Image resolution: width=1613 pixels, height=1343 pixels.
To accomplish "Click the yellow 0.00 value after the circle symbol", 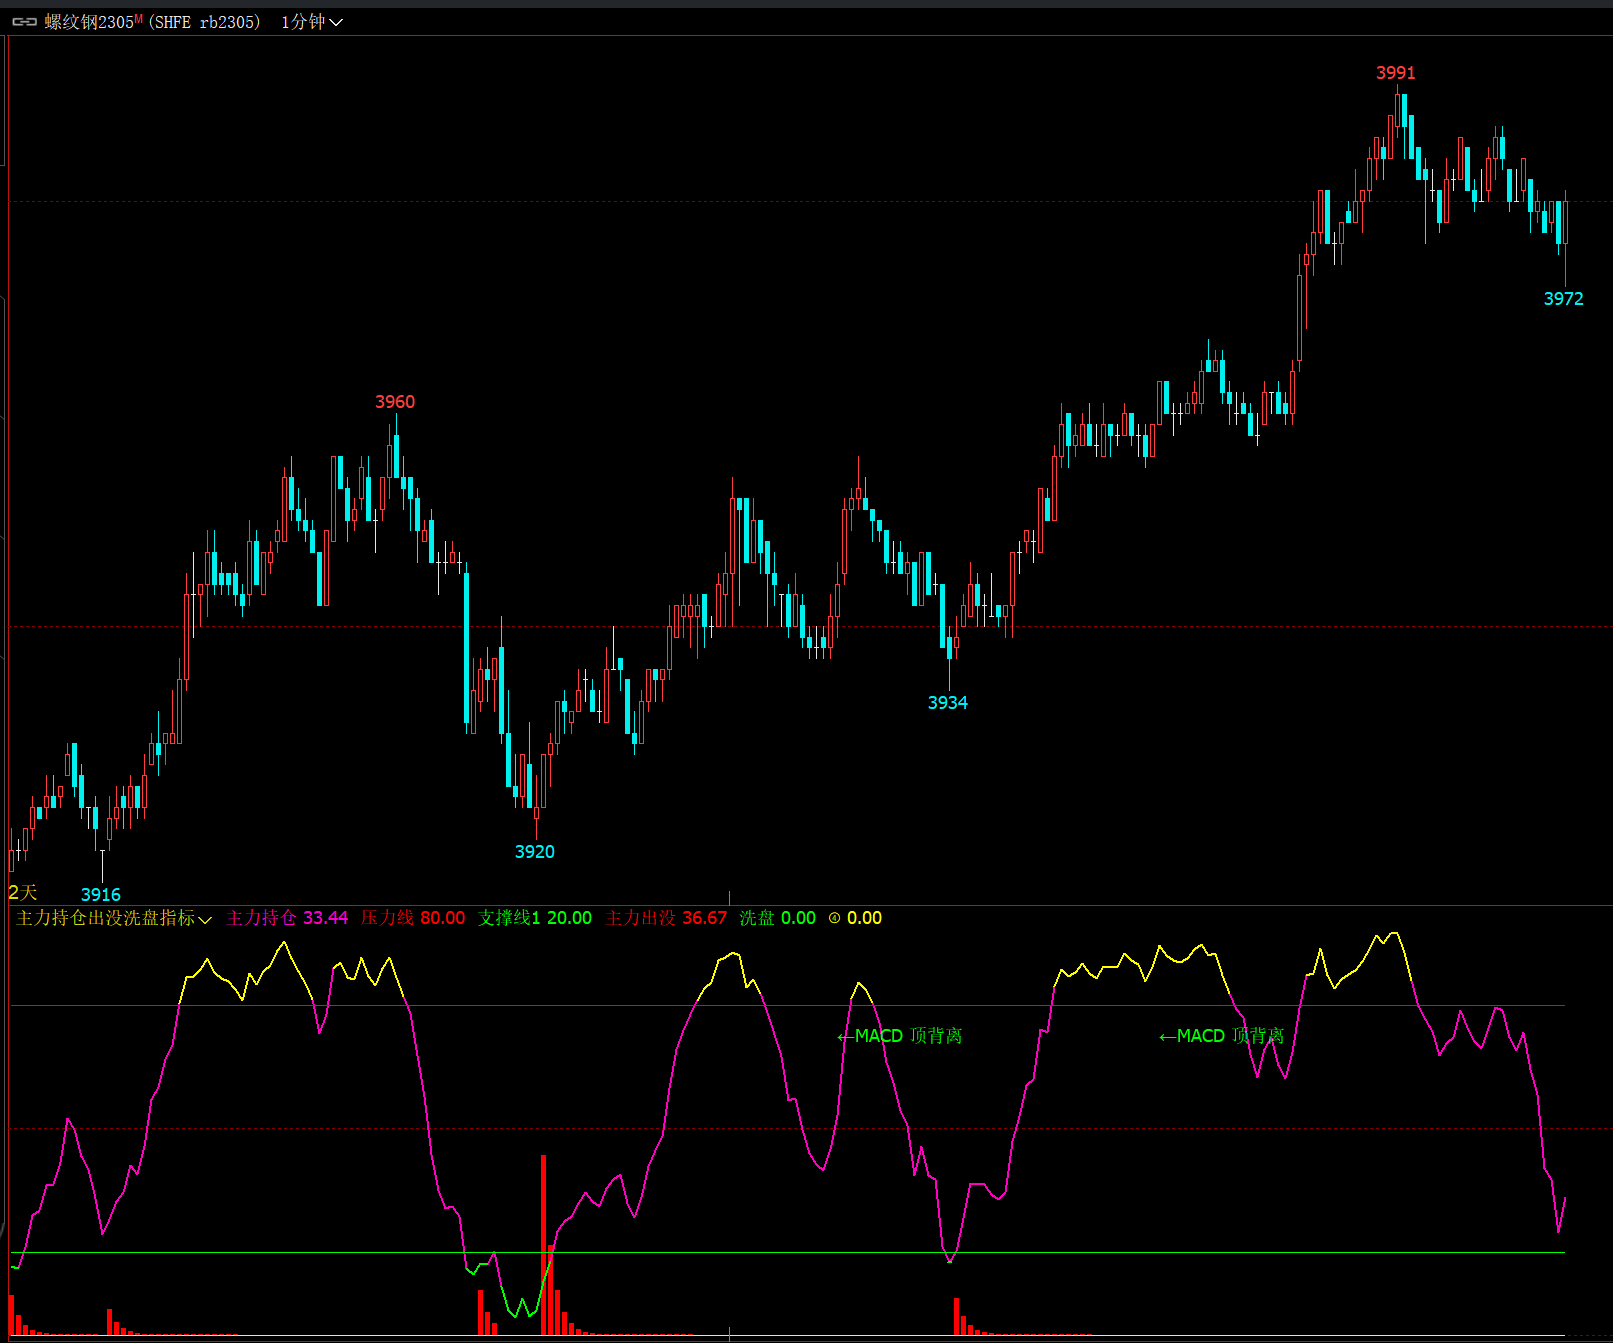I will click(864, 918).
